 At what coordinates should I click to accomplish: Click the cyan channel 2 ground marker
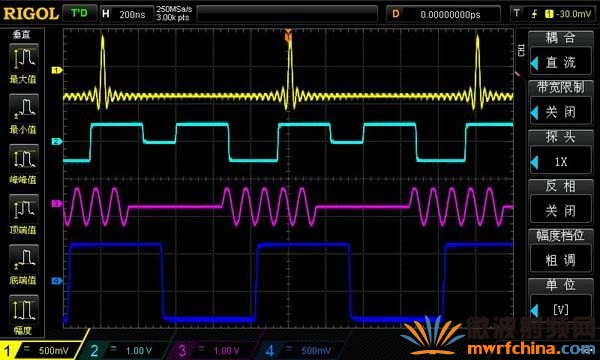point(57,142)
